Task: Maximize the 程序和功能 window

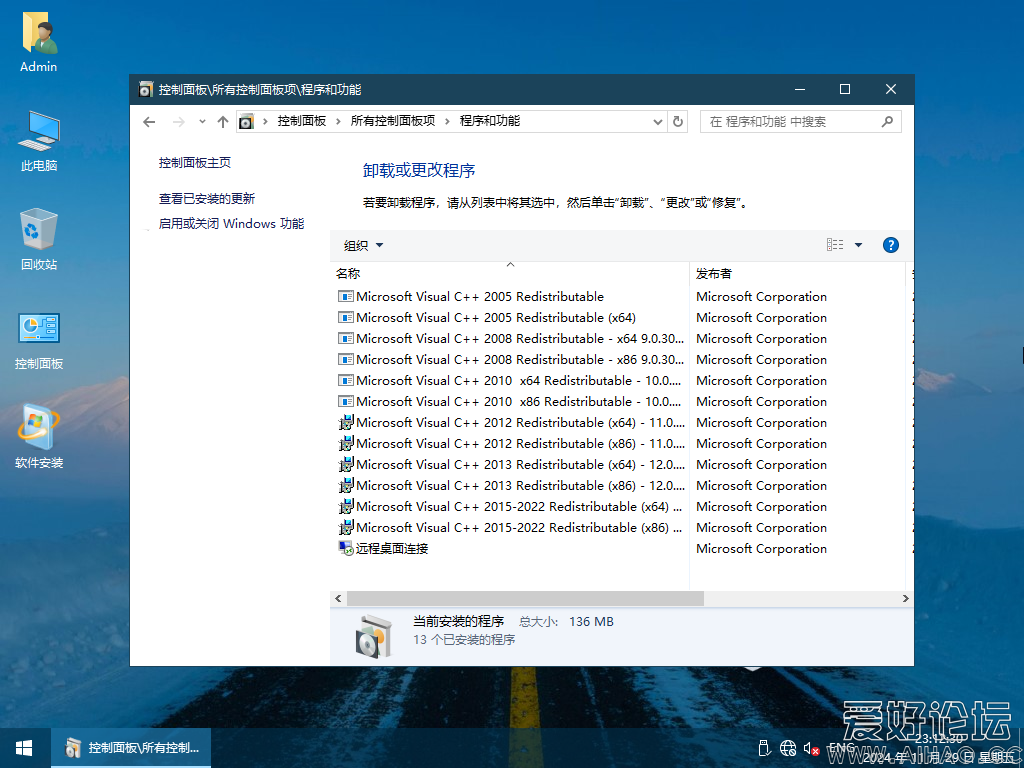Action: (845, 89)
